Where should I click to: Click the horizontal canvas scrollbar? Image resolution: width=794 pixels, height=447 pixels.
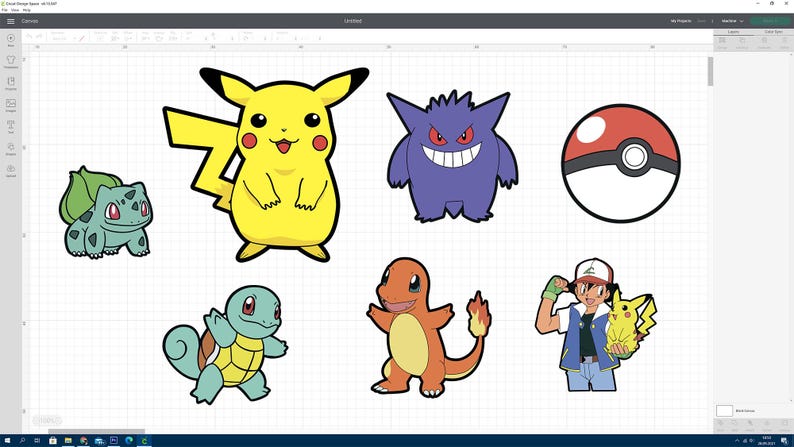(96, 431)
